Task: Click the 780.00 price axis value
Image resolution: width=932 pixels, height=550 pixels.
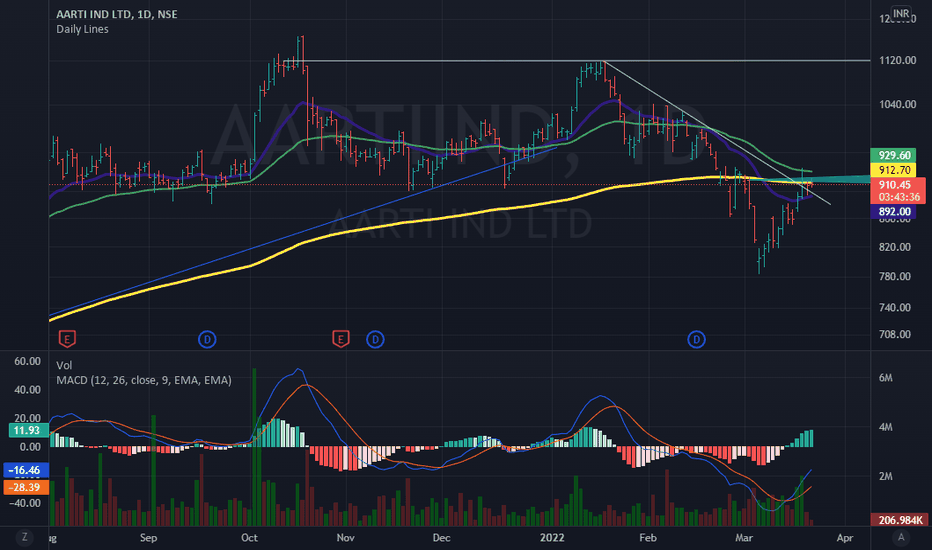Action: pos(895,276)
